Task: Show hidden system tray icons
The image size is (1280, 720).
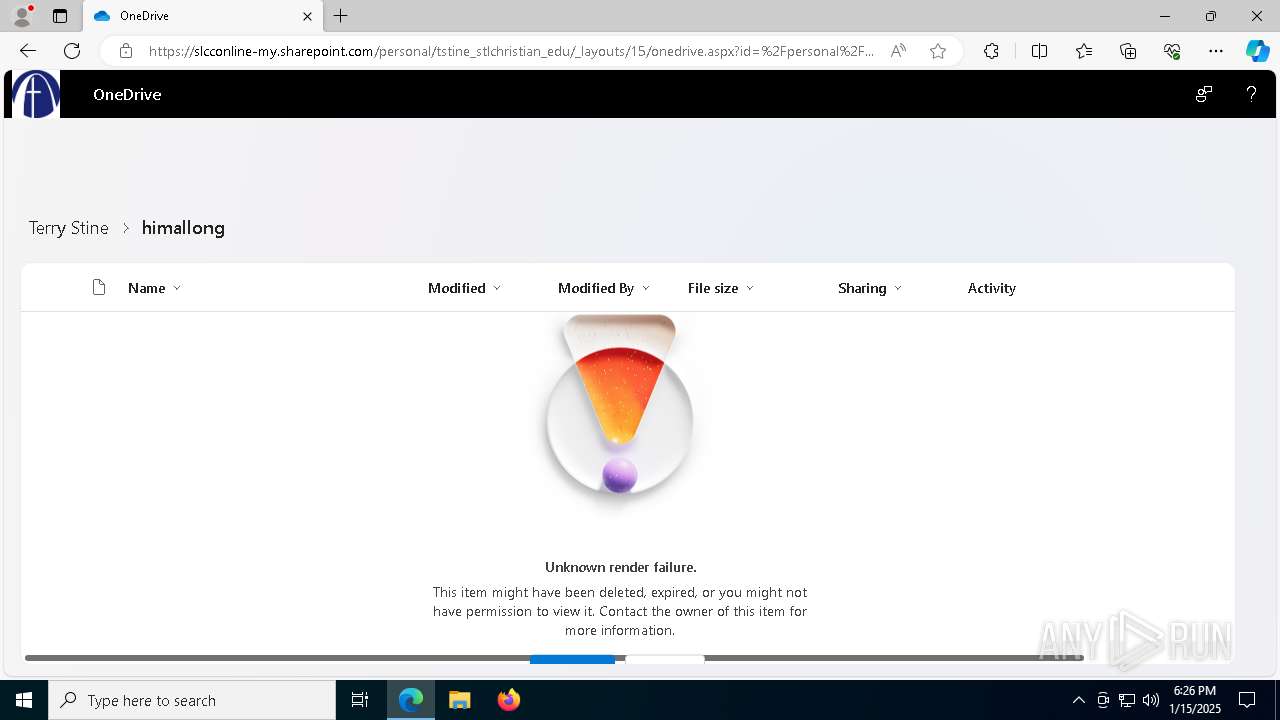Action: (x=1078, y=700)
